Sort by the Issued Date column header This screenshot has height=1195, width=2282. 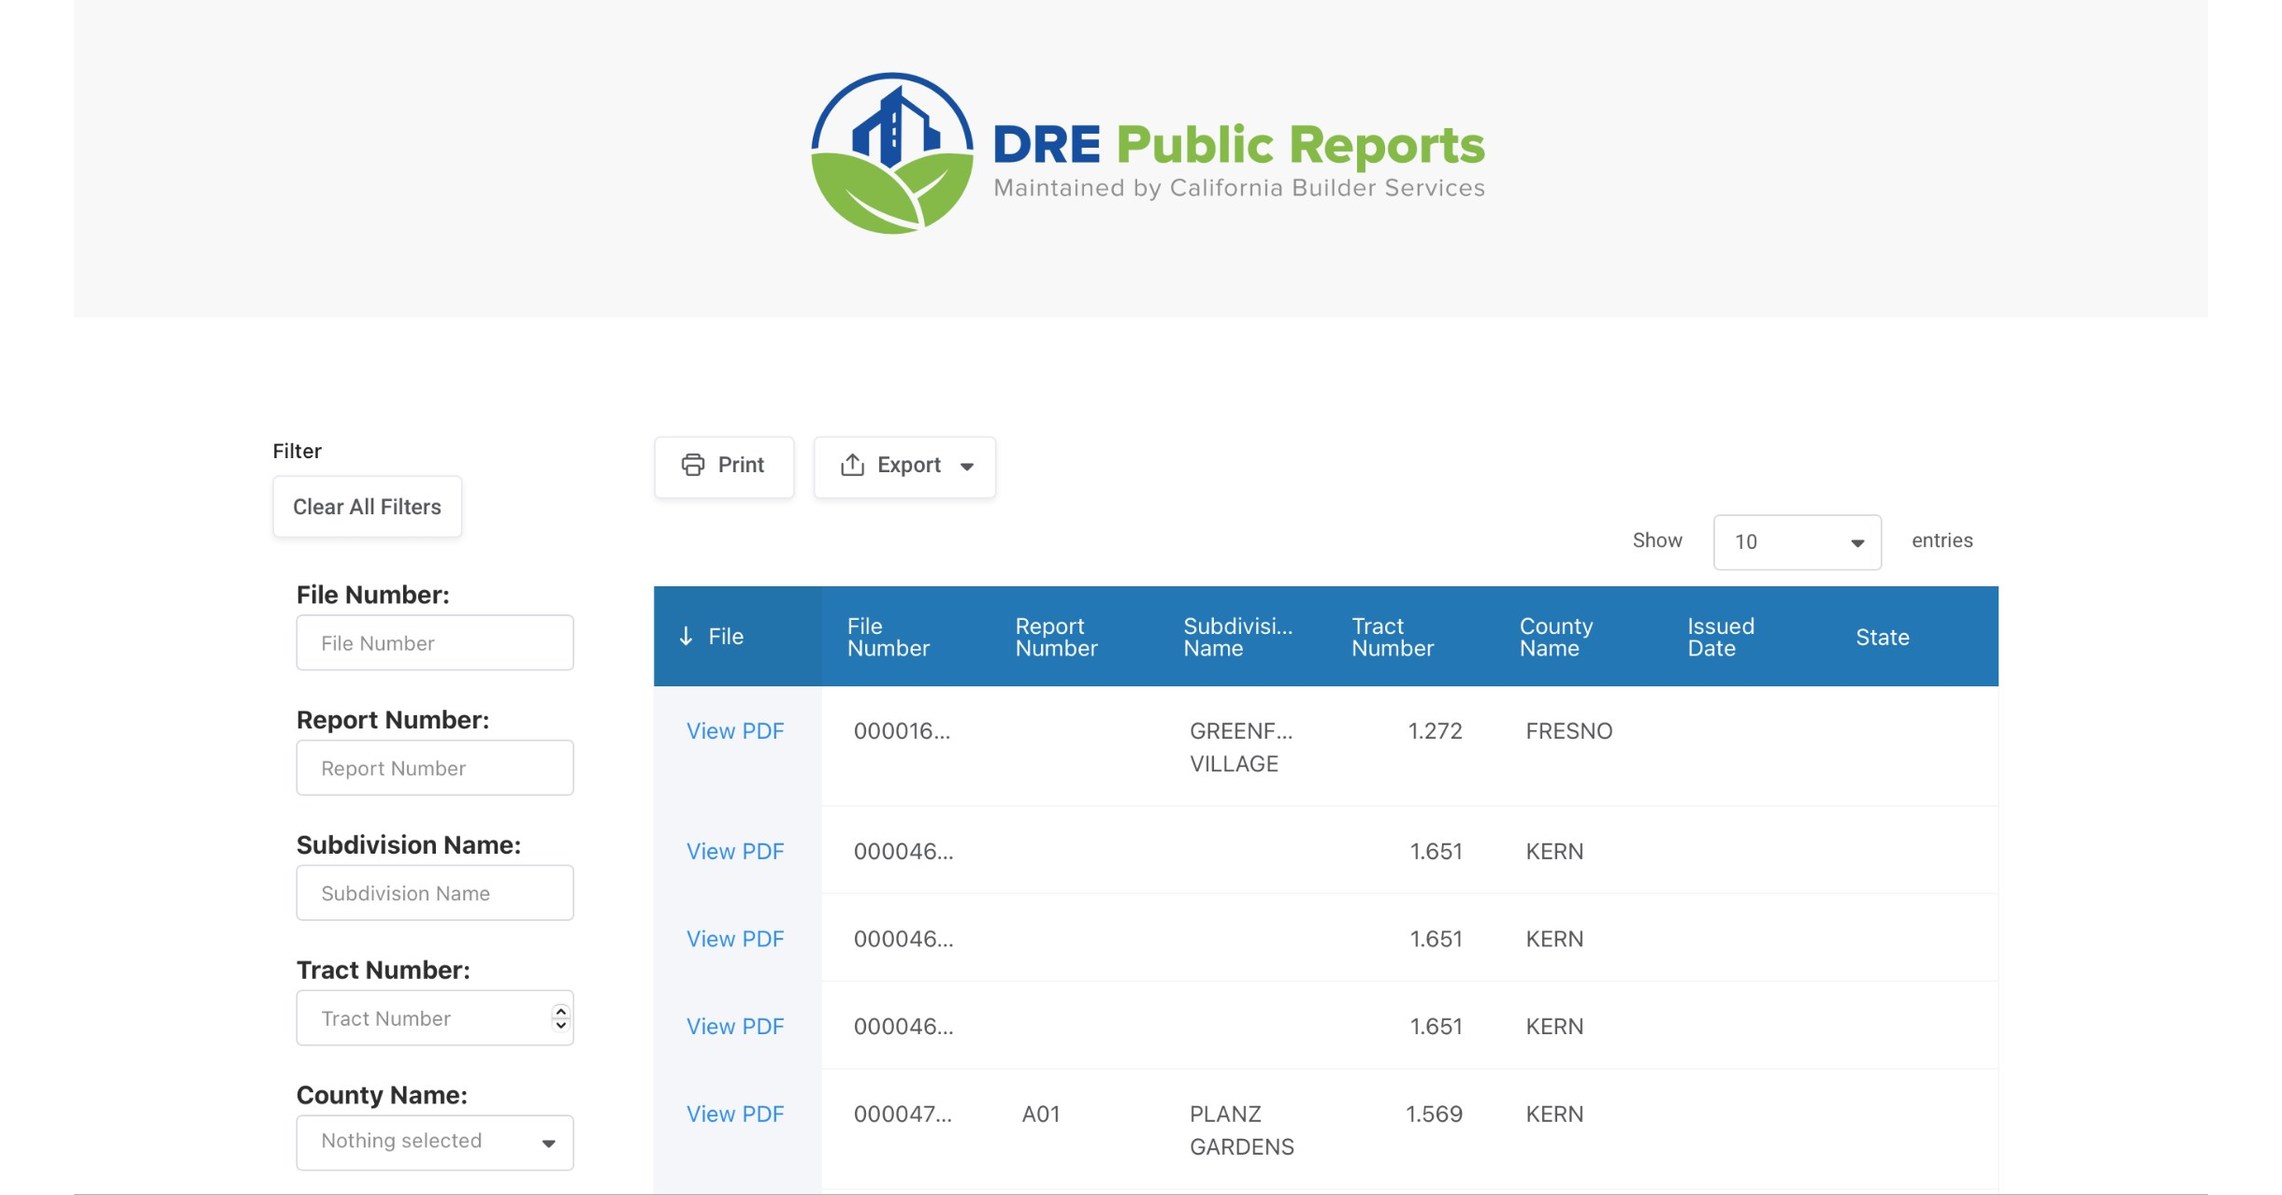pyautogui.click(x=1720, y=637)
